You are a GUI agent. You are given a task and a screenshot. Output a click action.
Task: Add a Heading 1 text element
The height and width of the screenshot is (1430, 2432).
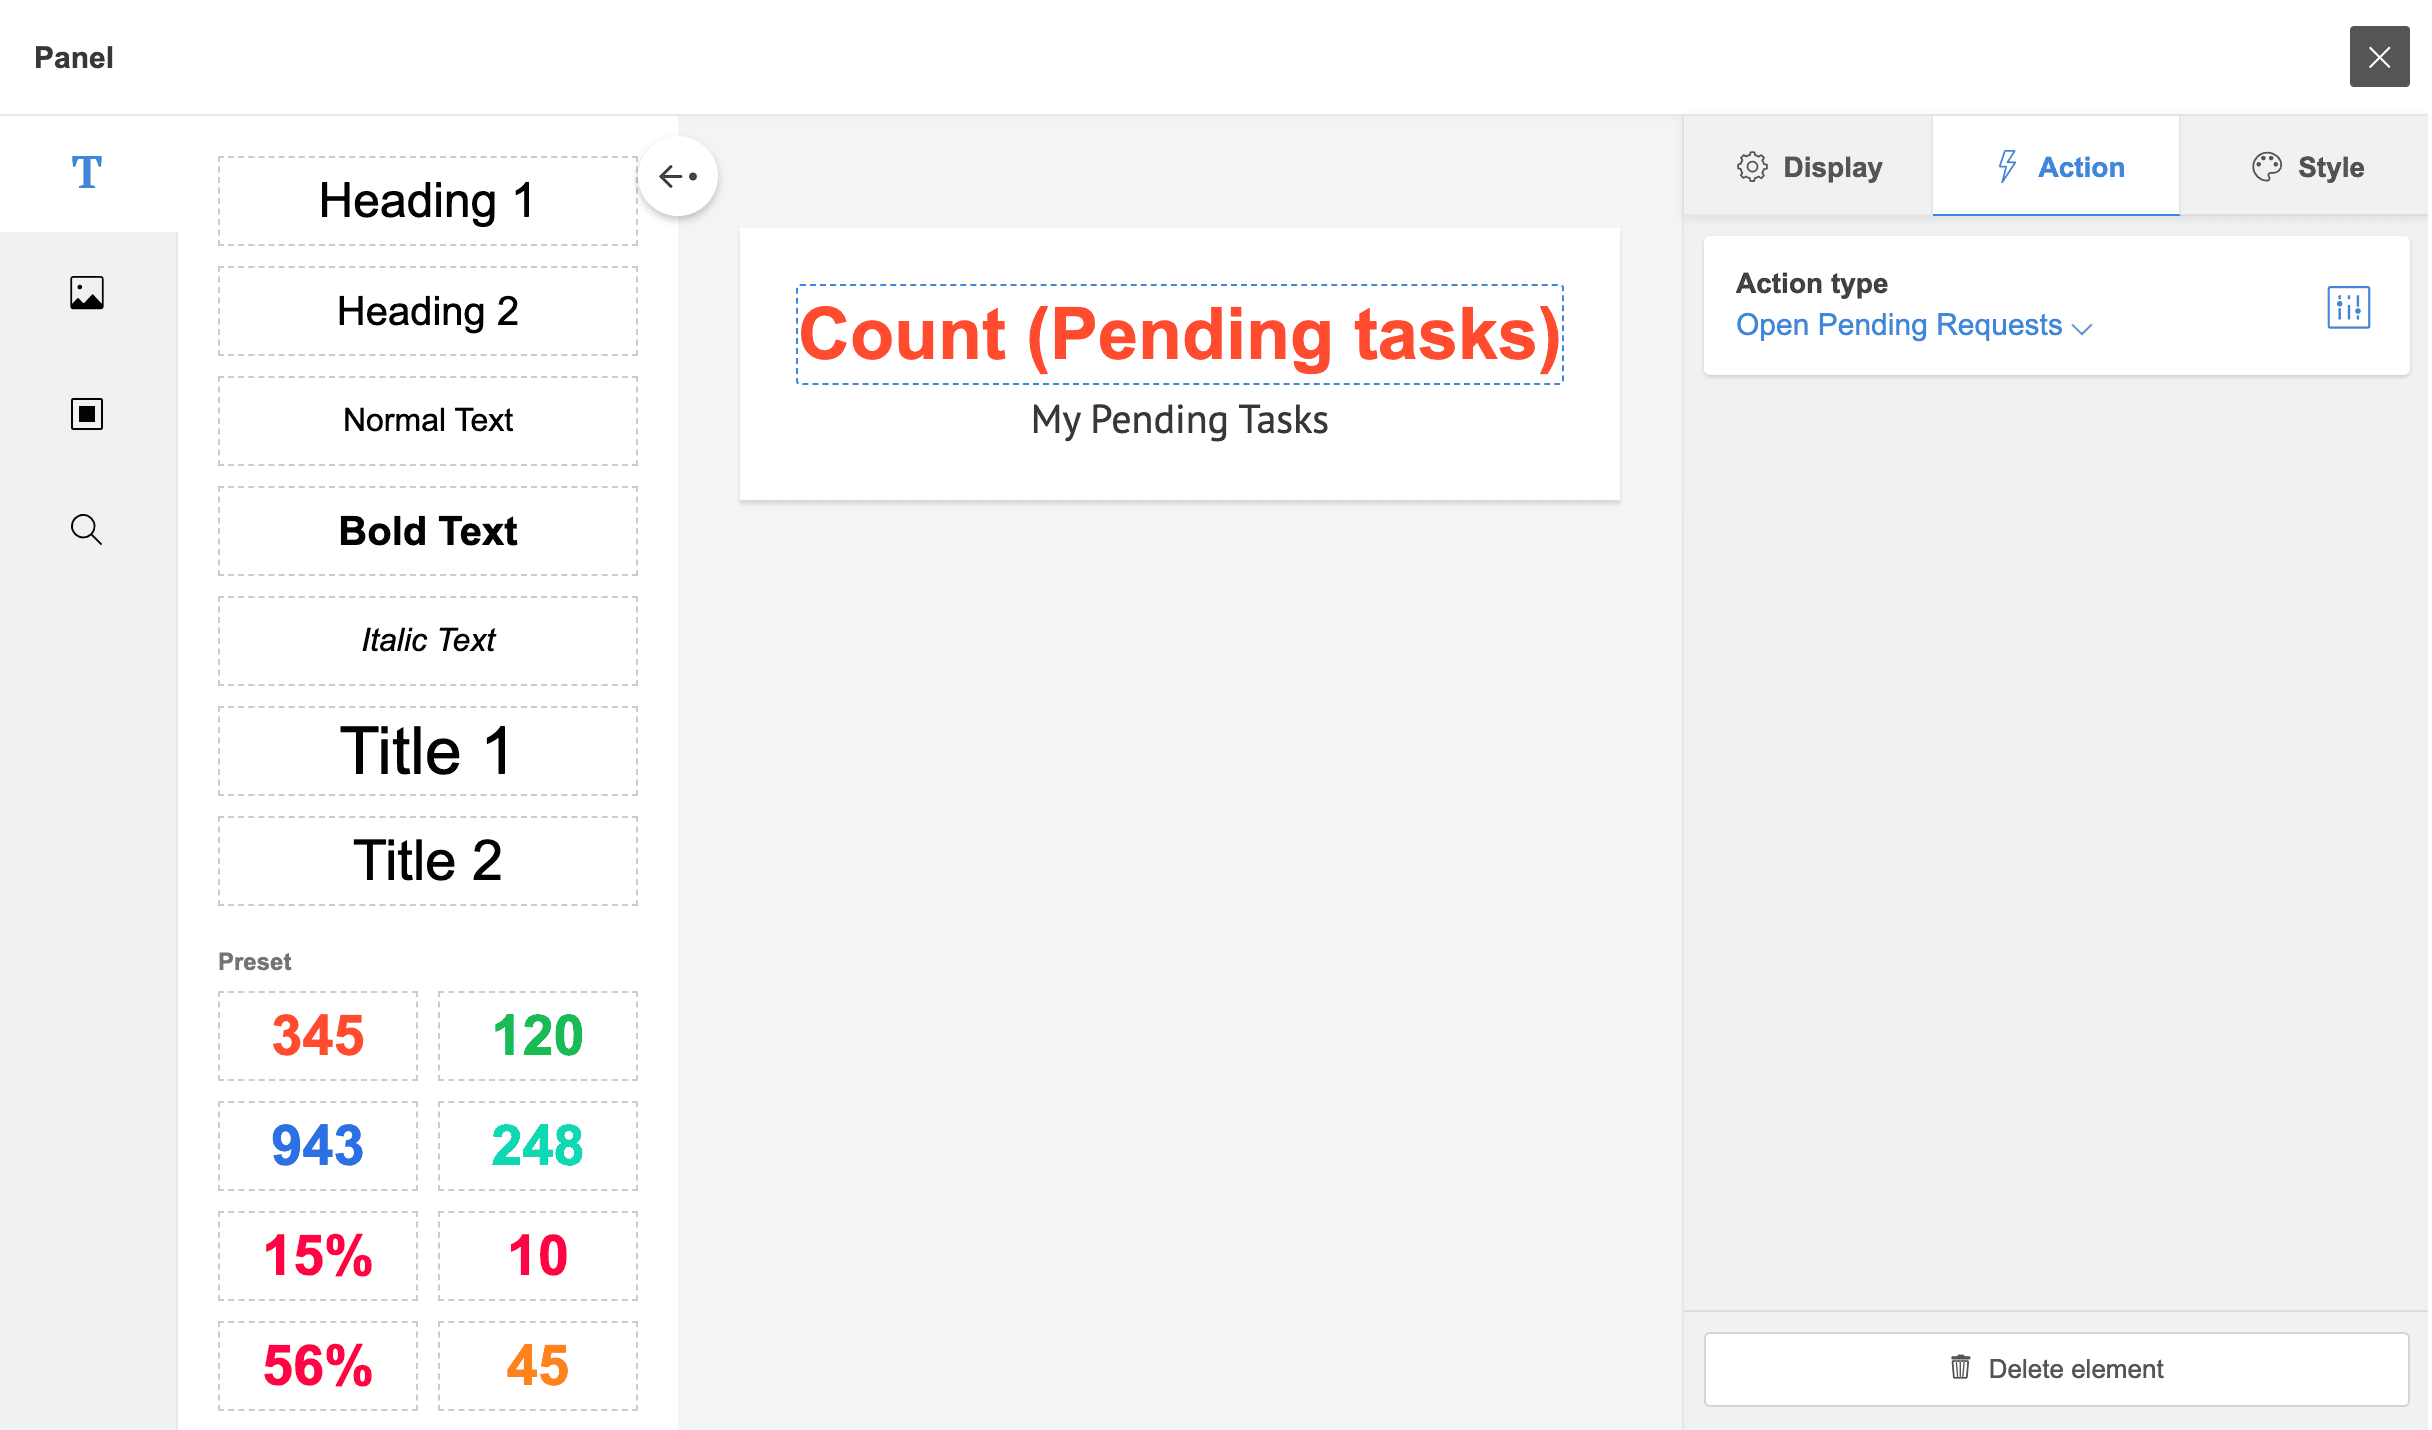pyautogui.click(x=427, y=201)
